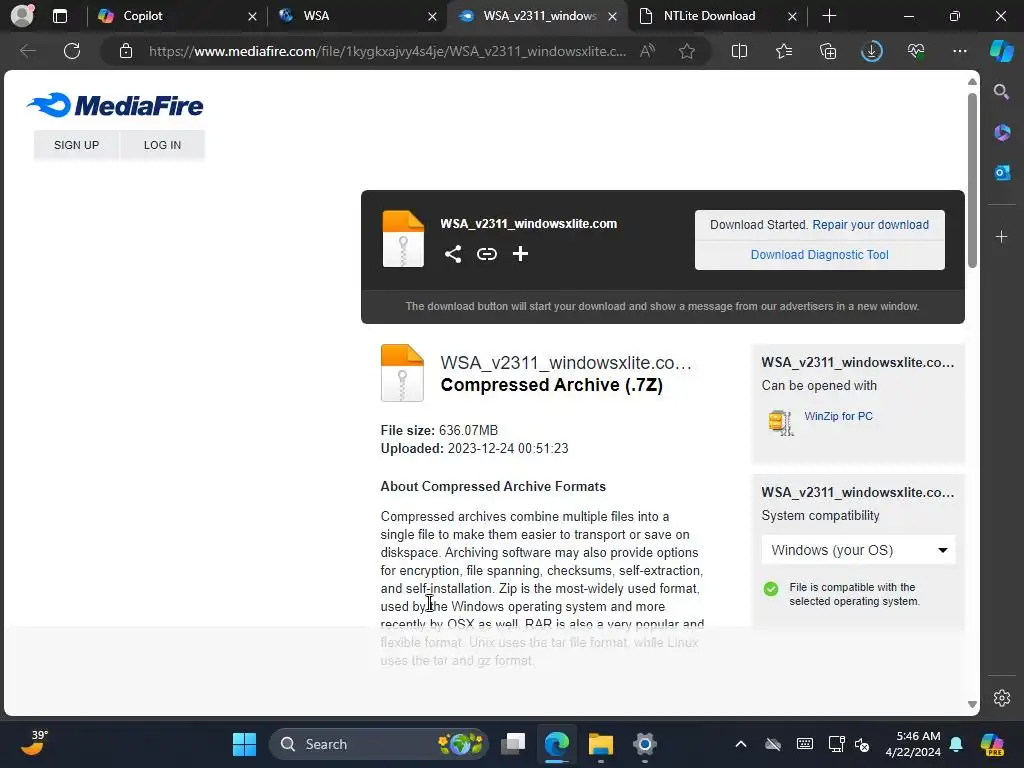Viewport: 1024px width, 768px height.
Task: Go back to the previous page
Action: click(x=27, y=51)
